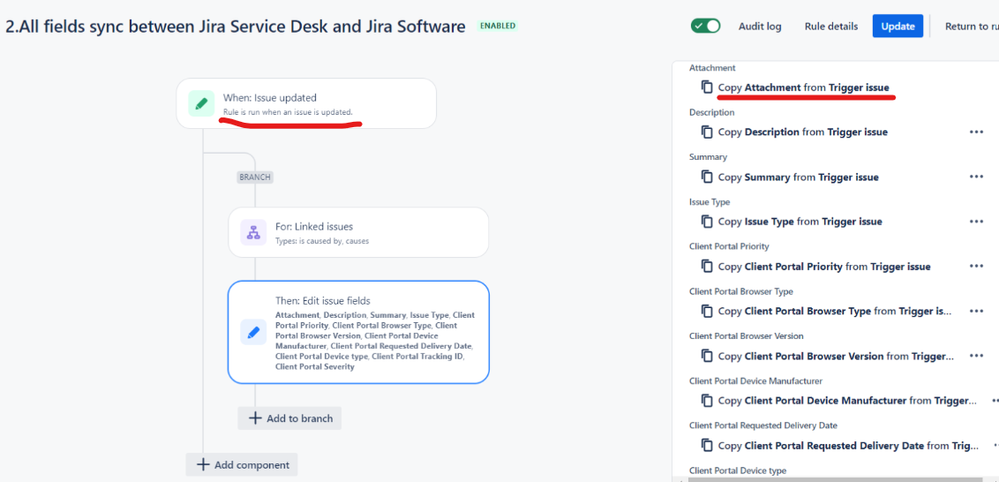The width and height of the screenshot is (999, 482).
Task: Open more options for Client Portal Browser Type
Action: pos(976,311)
